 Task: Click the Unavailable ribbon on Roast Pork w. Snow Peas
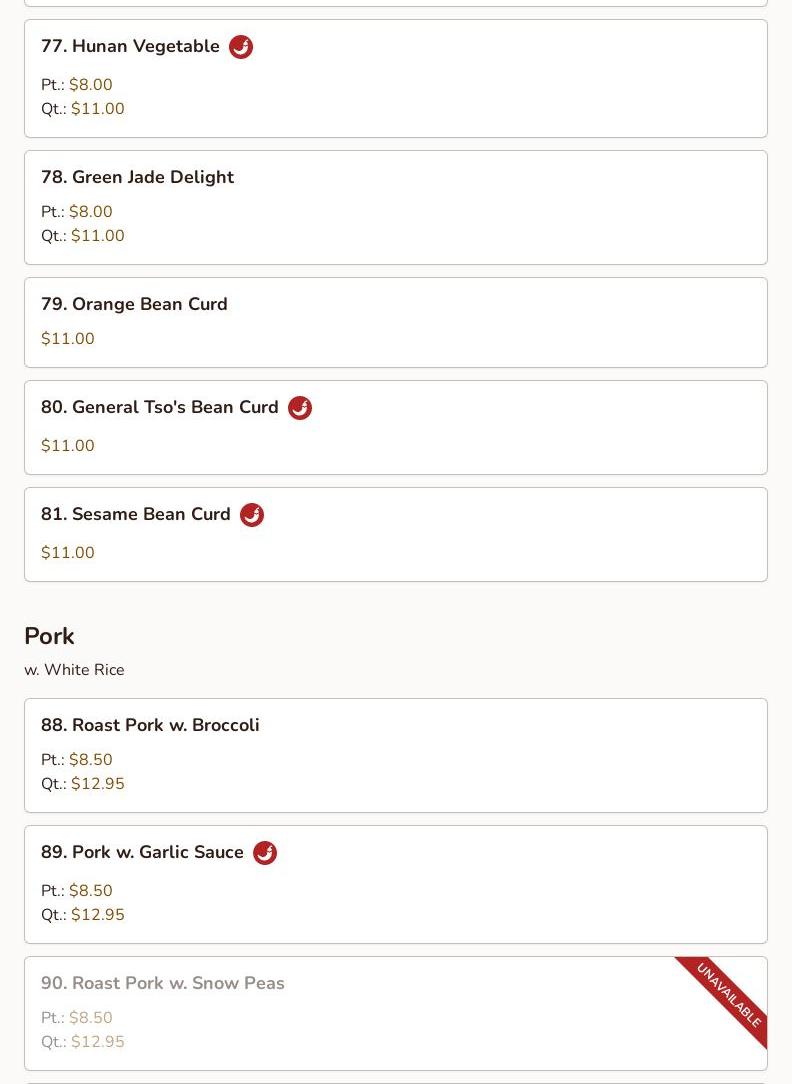coord(728,996)
